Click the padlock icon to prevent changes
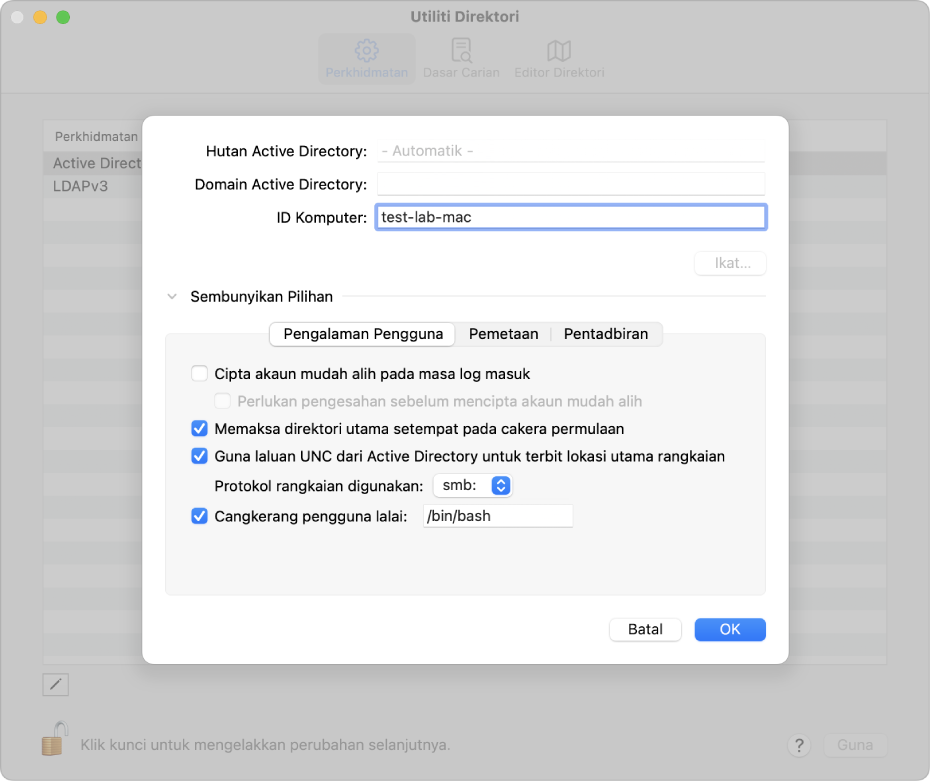 point(55,739)
